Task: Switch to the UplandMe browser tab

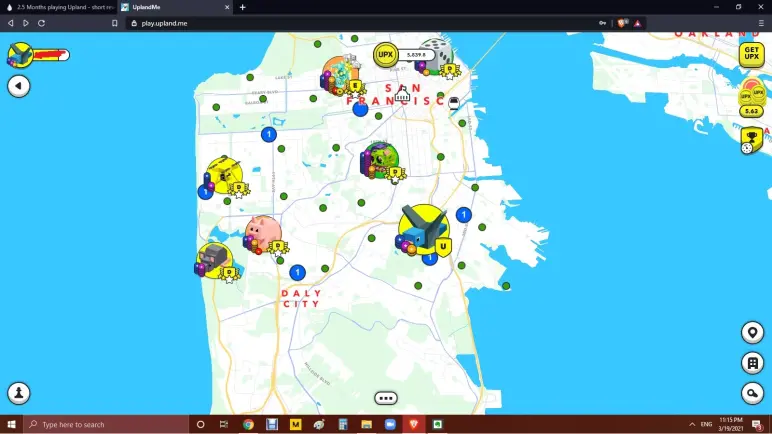Action: pyautogui.click(x=176, y=7)
